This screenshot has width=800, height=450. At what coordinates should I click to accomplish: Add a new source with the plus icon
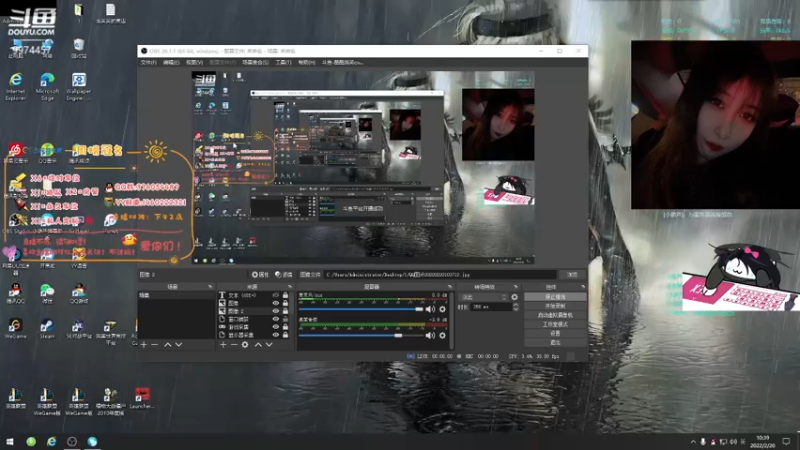click(x=223, y=345)
